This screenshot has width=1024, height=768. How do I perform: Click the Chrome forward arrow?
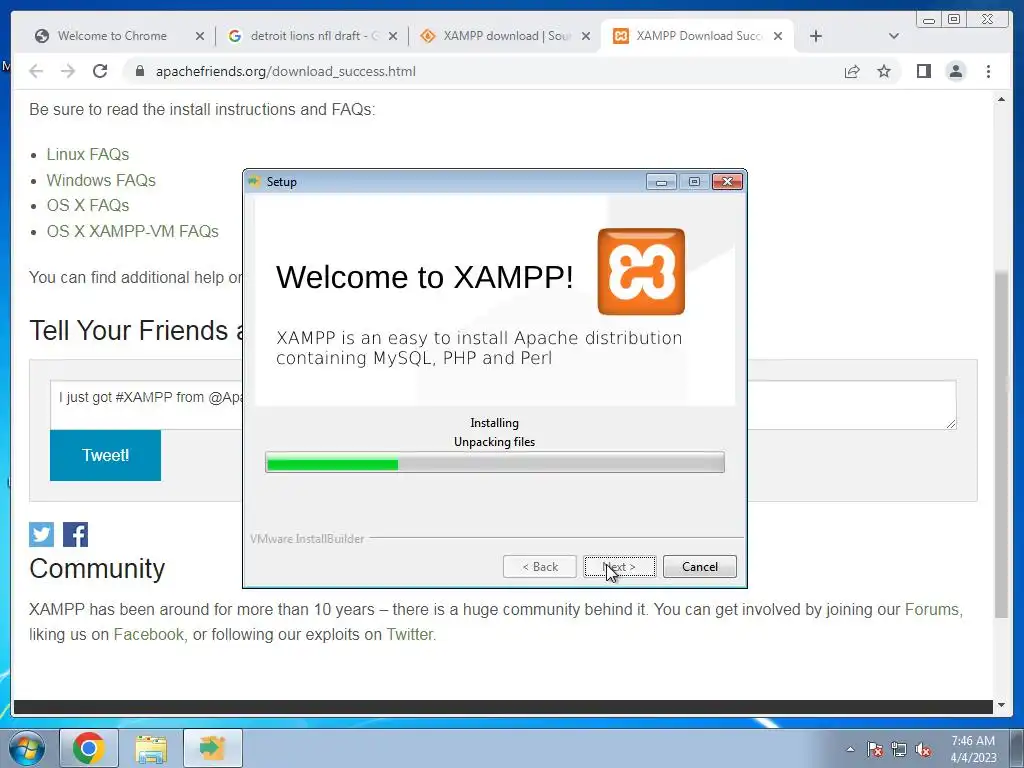pos(68,71)
